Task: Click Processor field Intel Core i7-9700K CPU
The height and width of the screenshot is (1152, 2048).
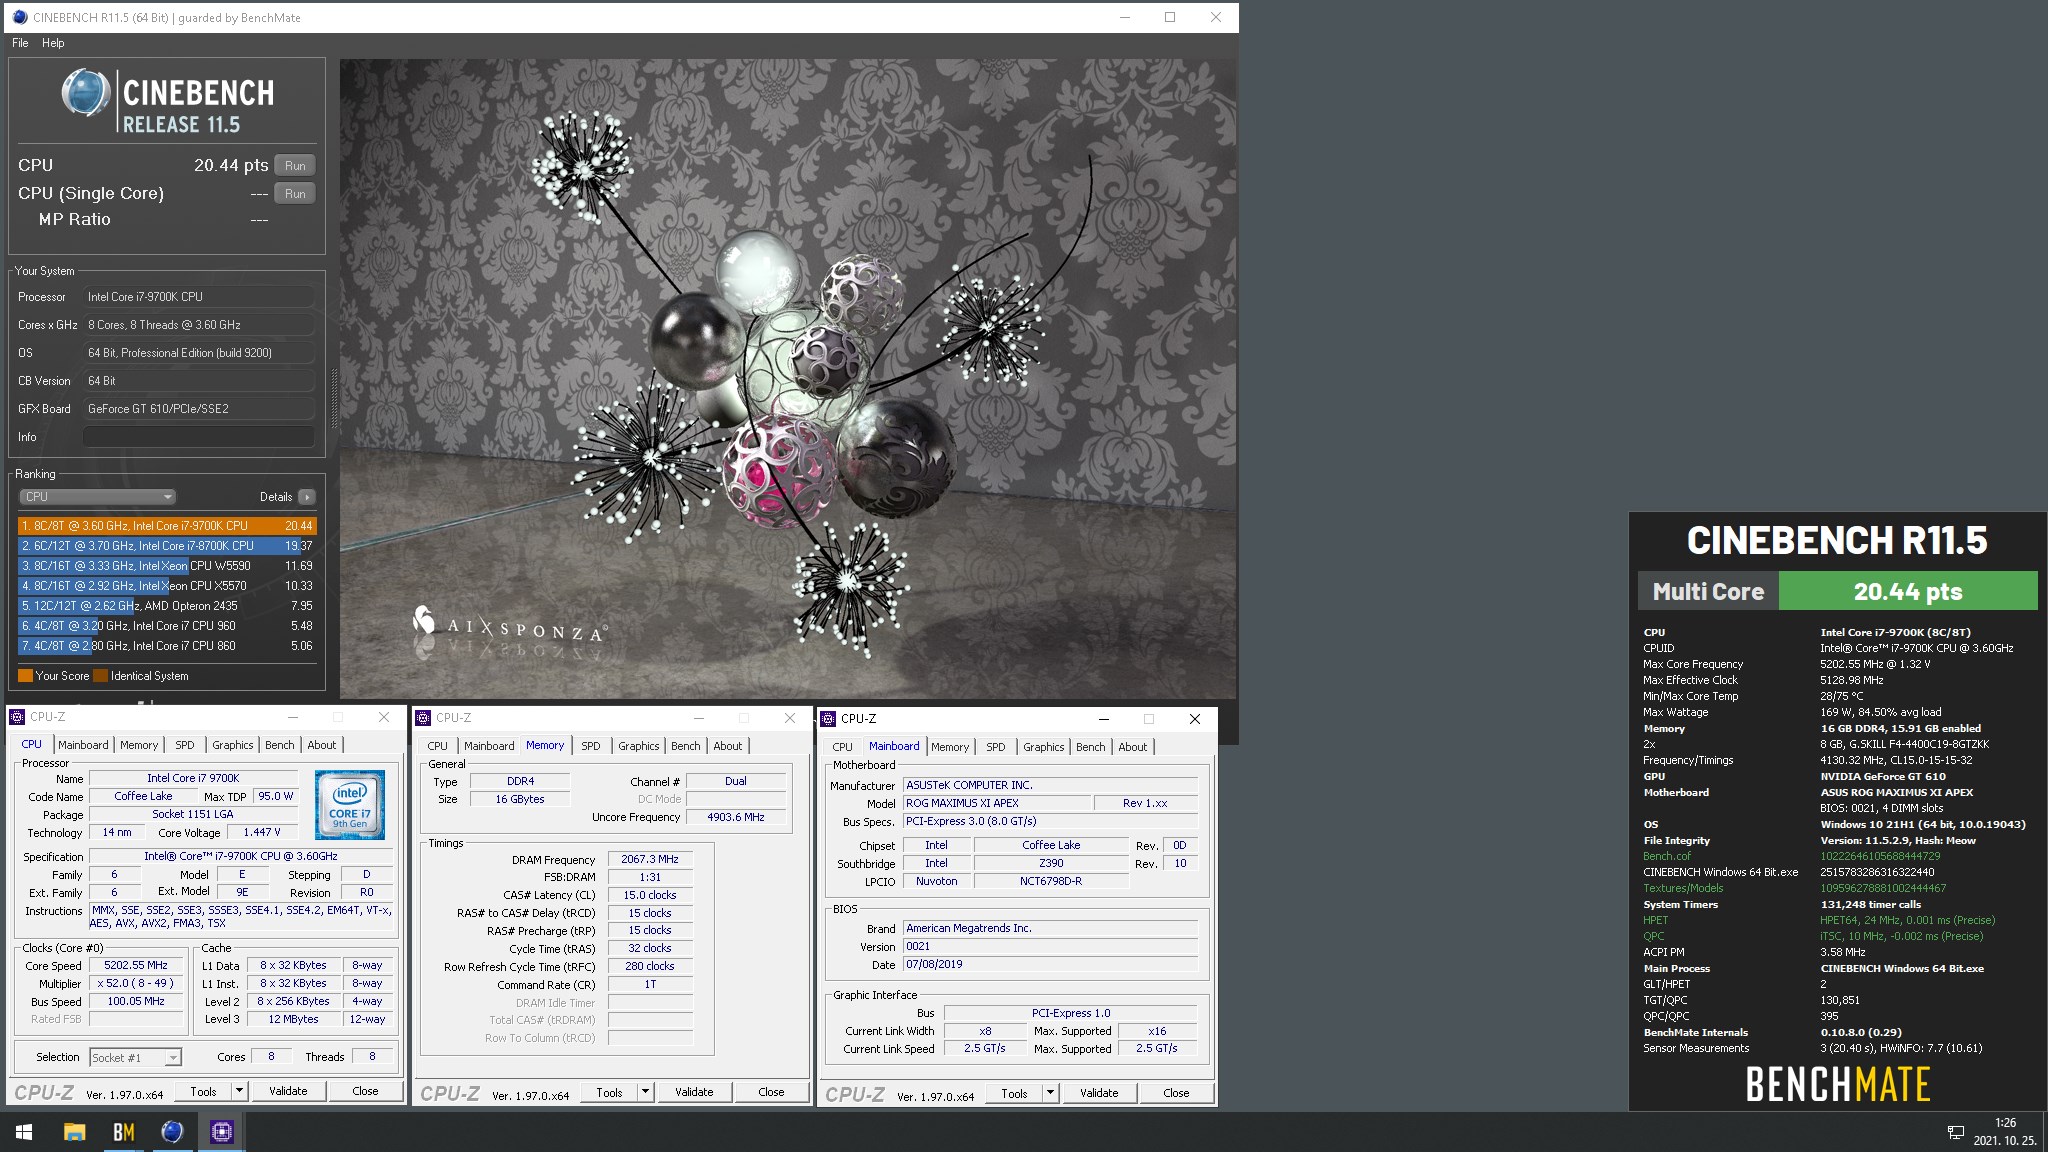Action: point(198,297)
